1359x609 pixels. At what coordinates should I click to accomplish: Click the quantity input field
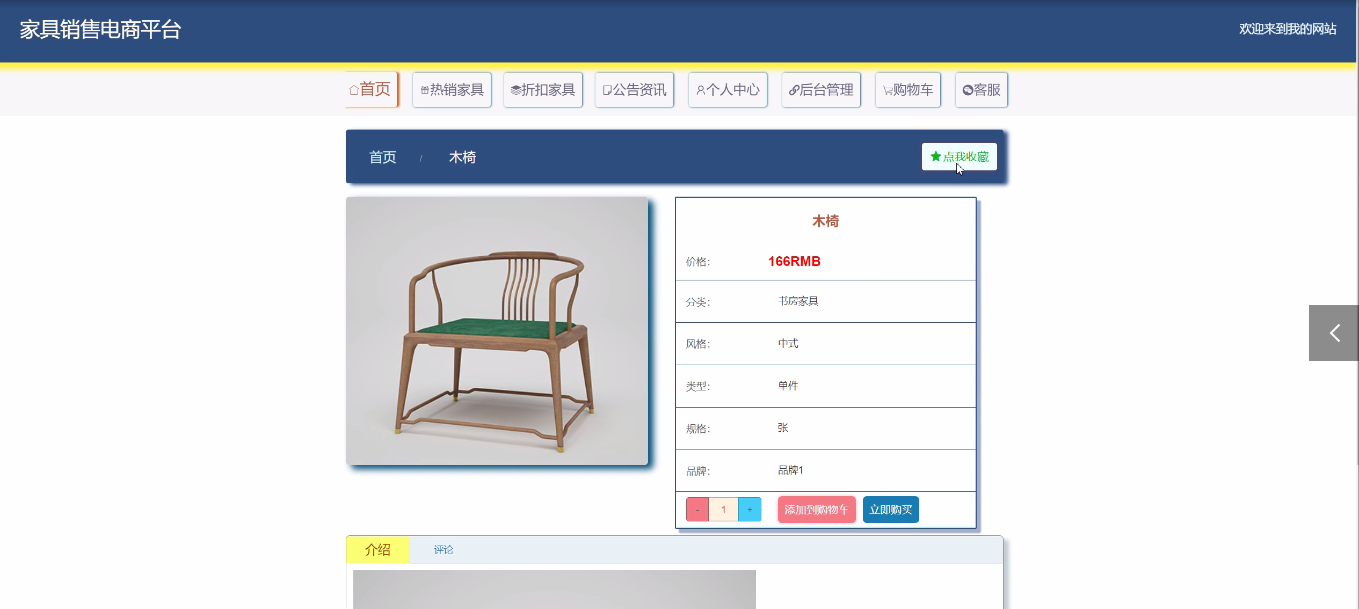pos(723,510)
